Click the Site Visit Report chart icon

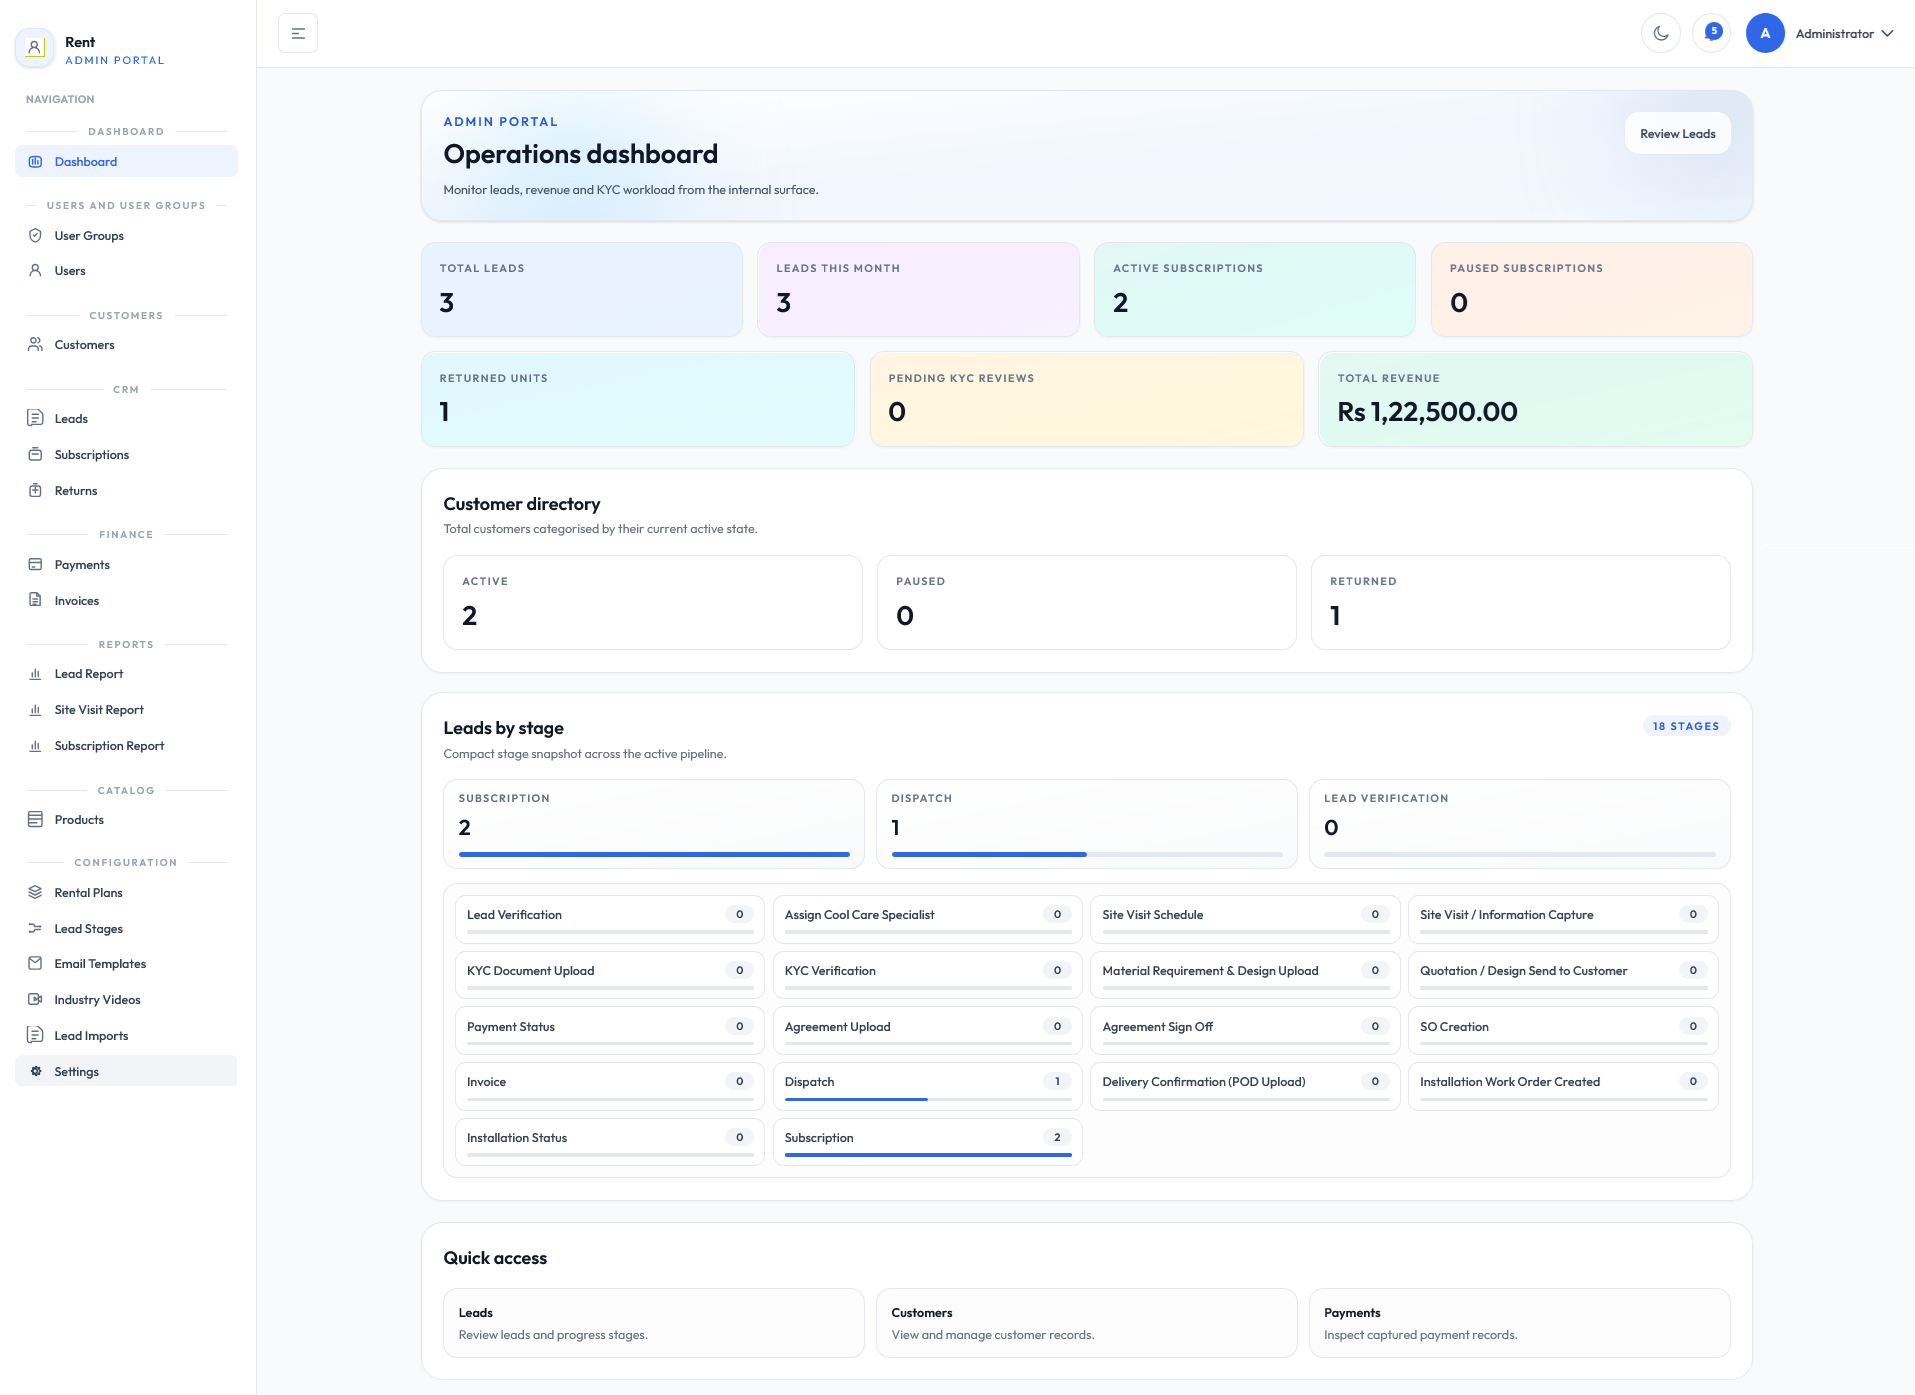coord(35,710)
